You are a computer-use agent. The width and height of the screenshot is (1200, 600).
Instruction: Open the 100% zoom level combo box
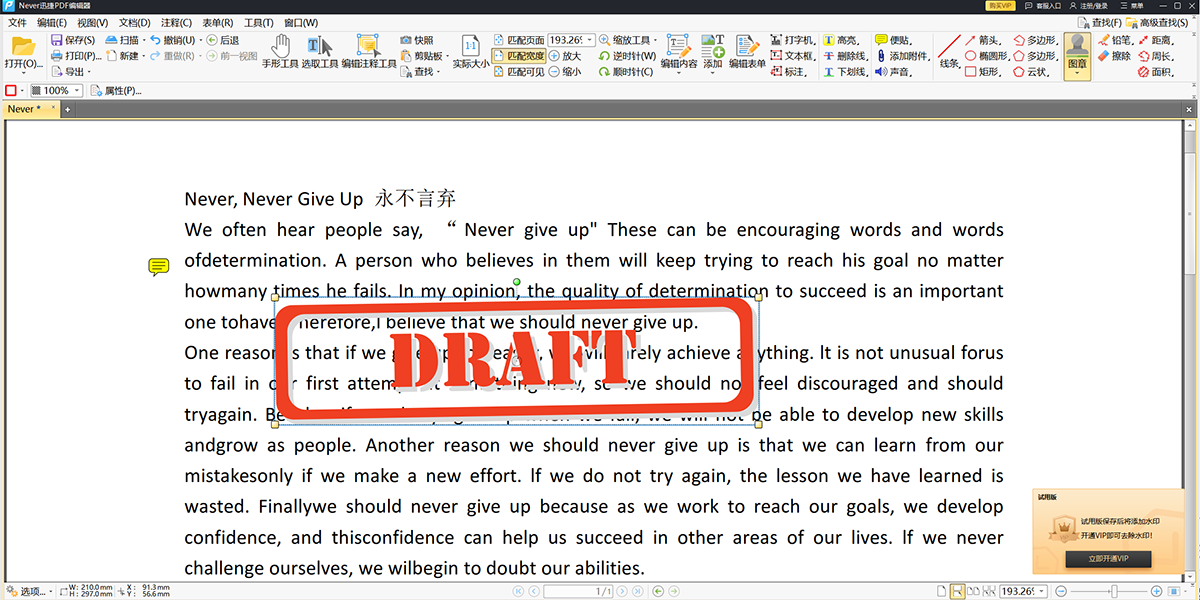click(57, 90)
